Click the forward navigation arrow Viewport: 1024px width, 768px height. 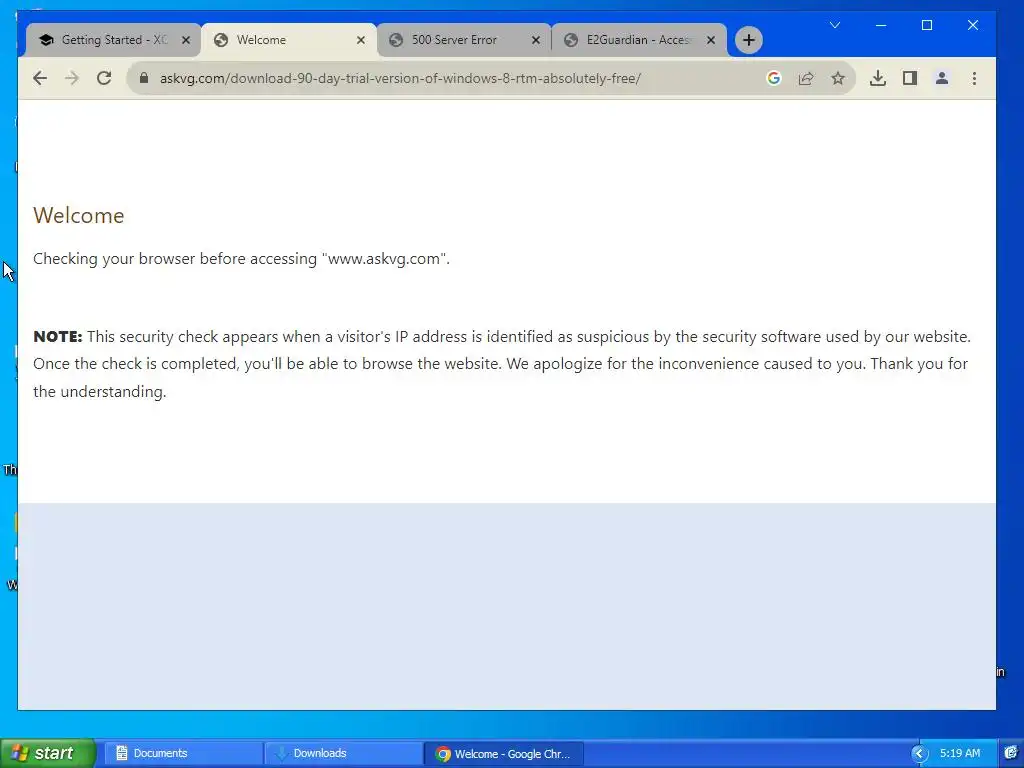[72, 78]
